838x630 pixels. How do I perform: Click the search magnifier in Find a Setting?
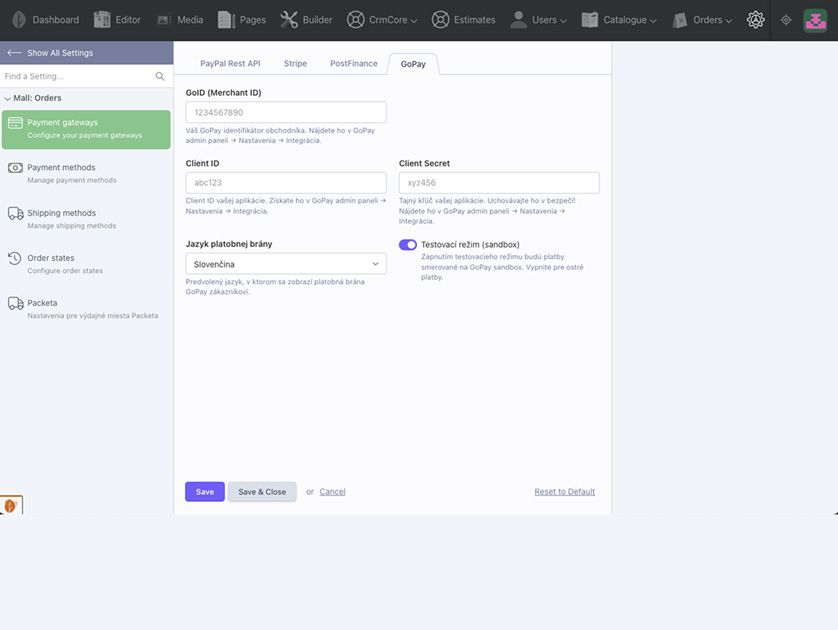[x=160, y=77]
